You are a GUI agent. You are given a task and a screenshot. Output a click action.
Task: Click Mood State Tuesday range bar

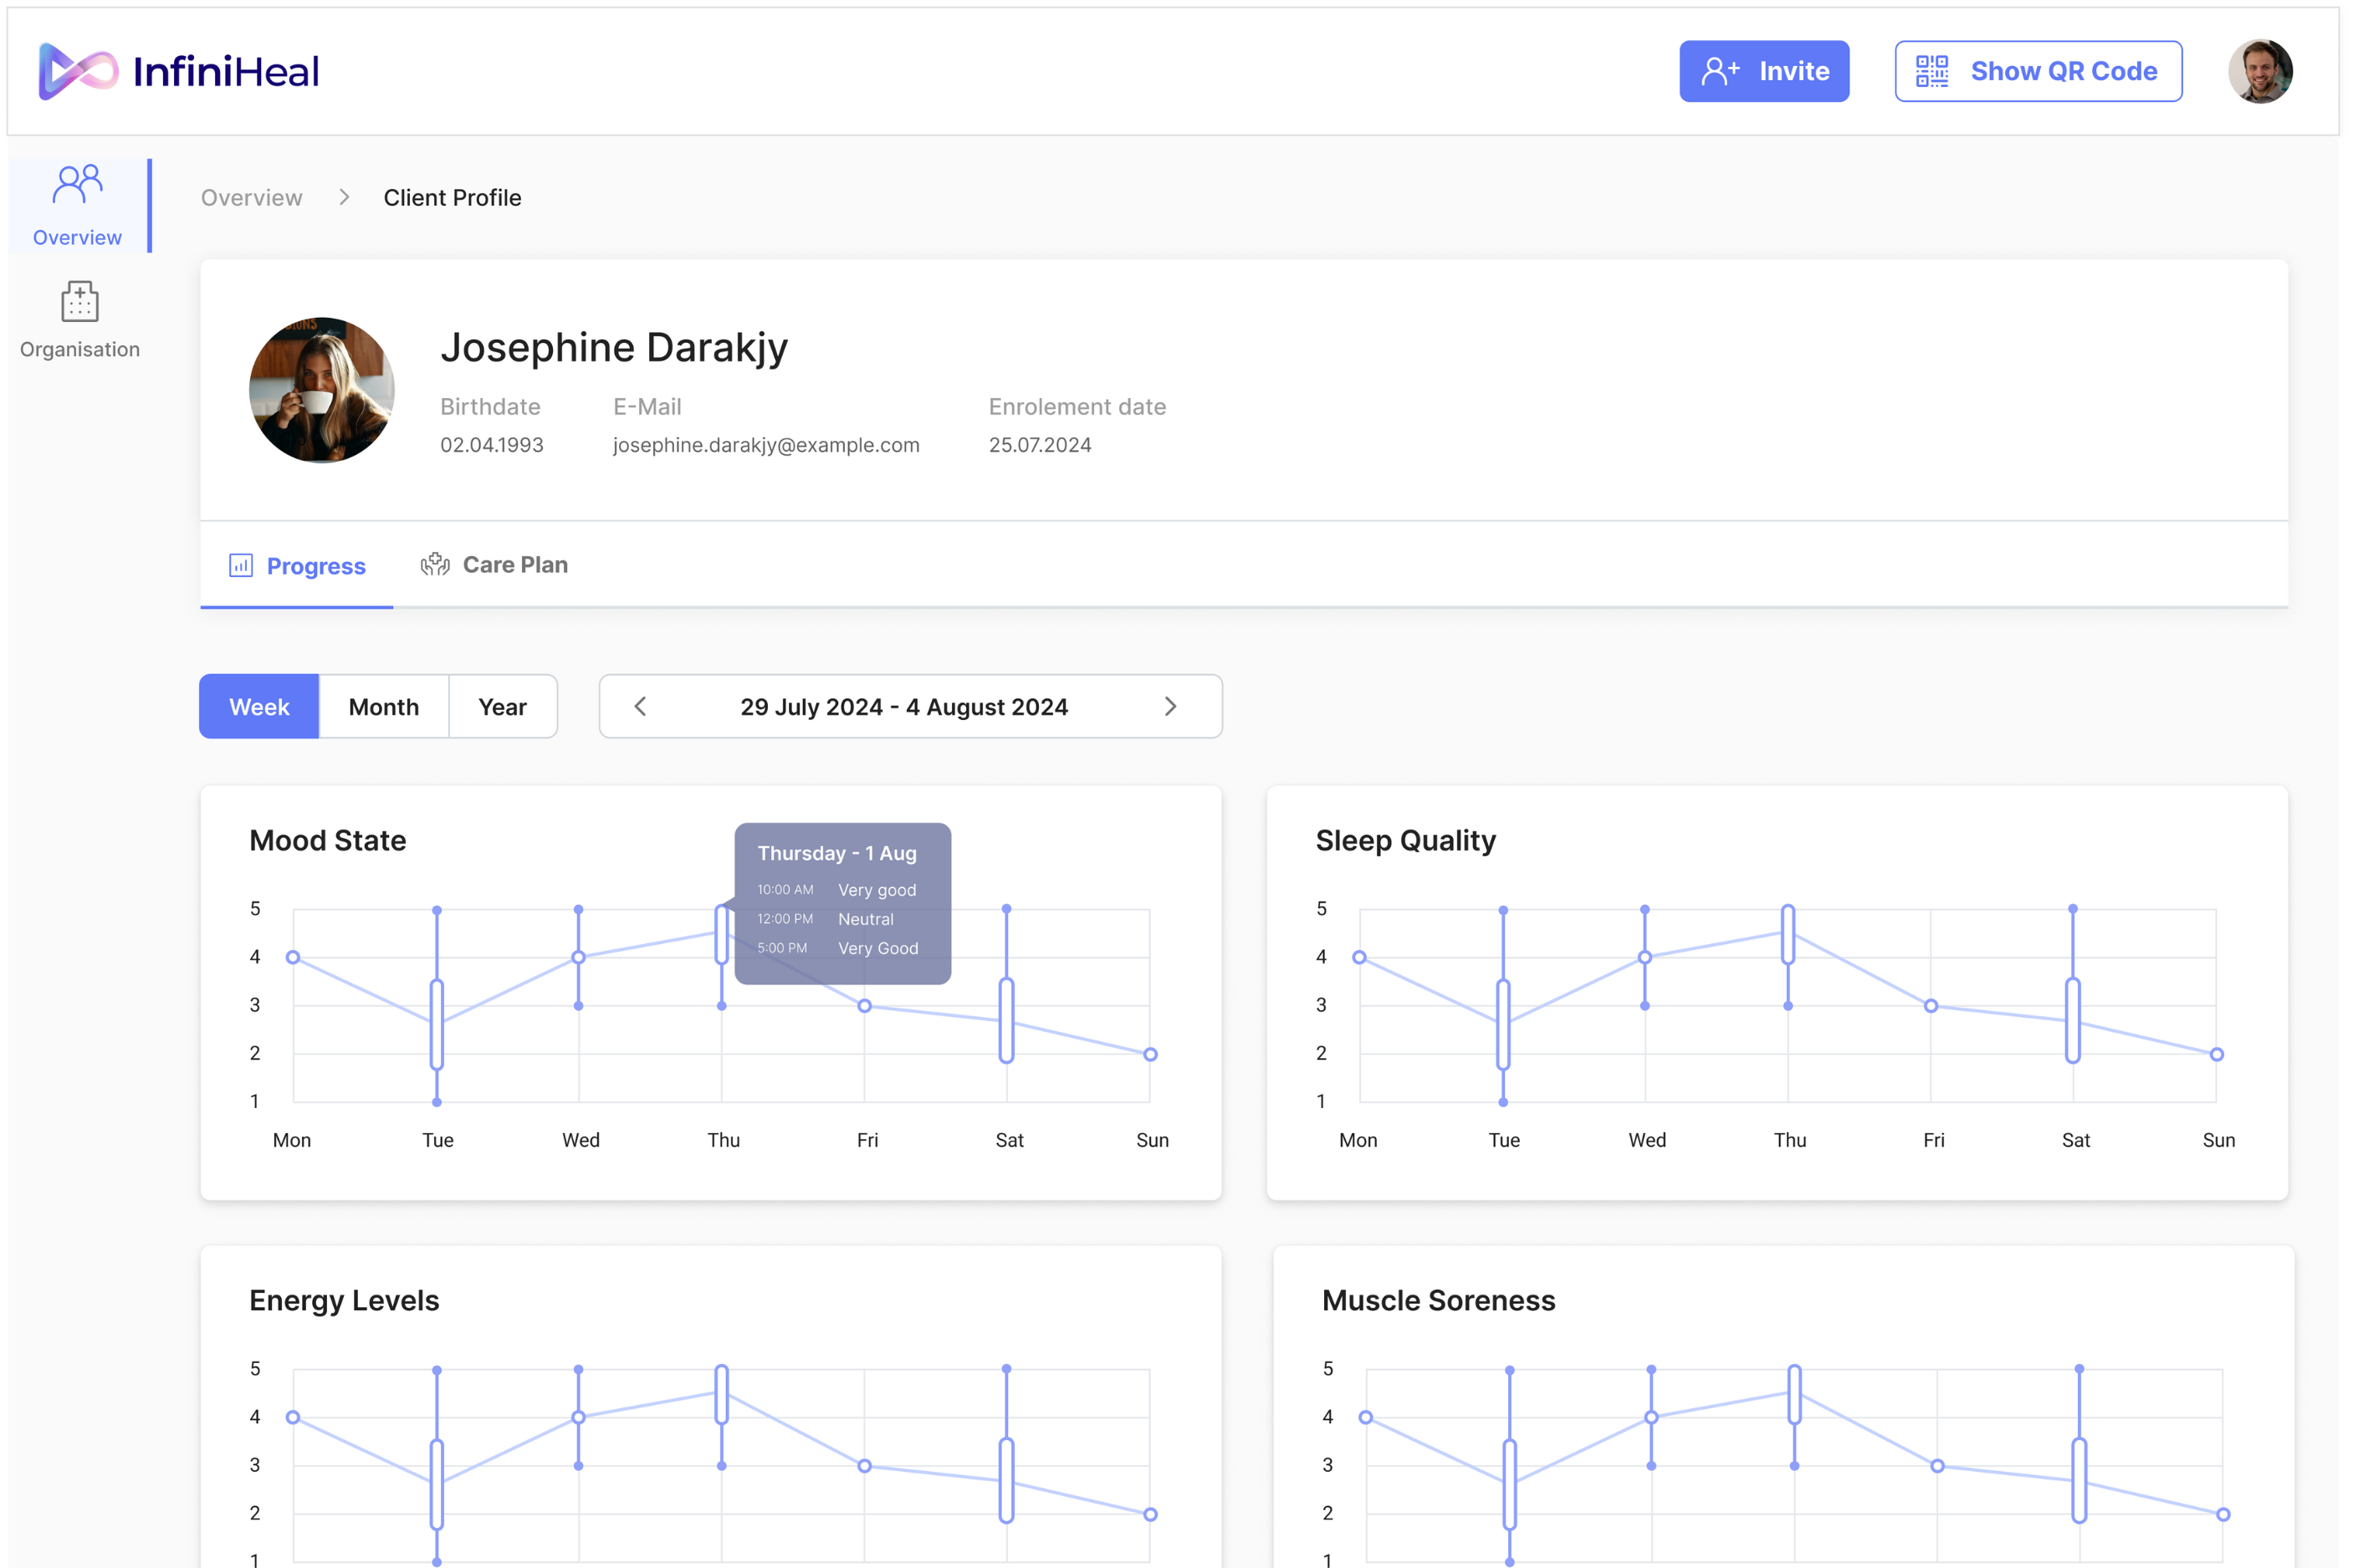[437, 1025]
